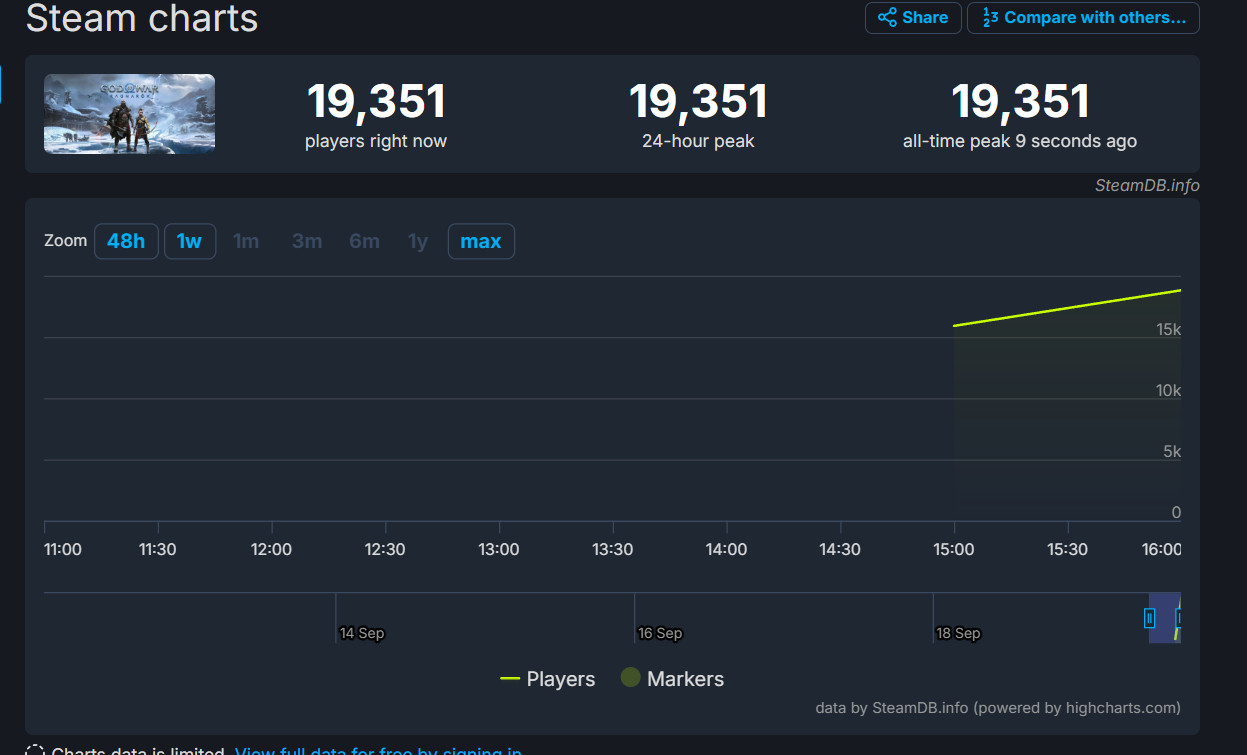1247x755 pixels.
Task: Click the 15k y-axis label
Action: pos(1169,329)
